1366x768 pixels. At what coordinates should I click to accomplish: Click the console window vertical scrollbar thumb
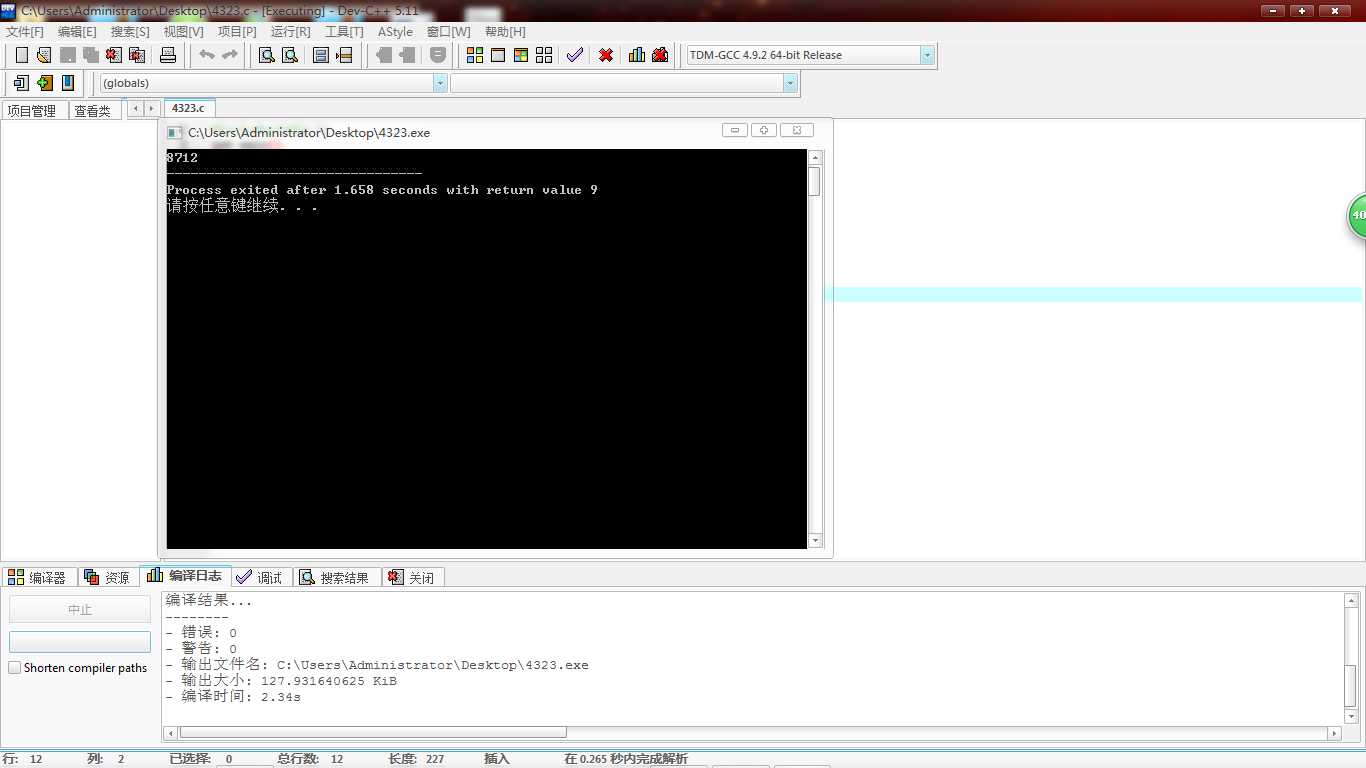coord(815,181)
